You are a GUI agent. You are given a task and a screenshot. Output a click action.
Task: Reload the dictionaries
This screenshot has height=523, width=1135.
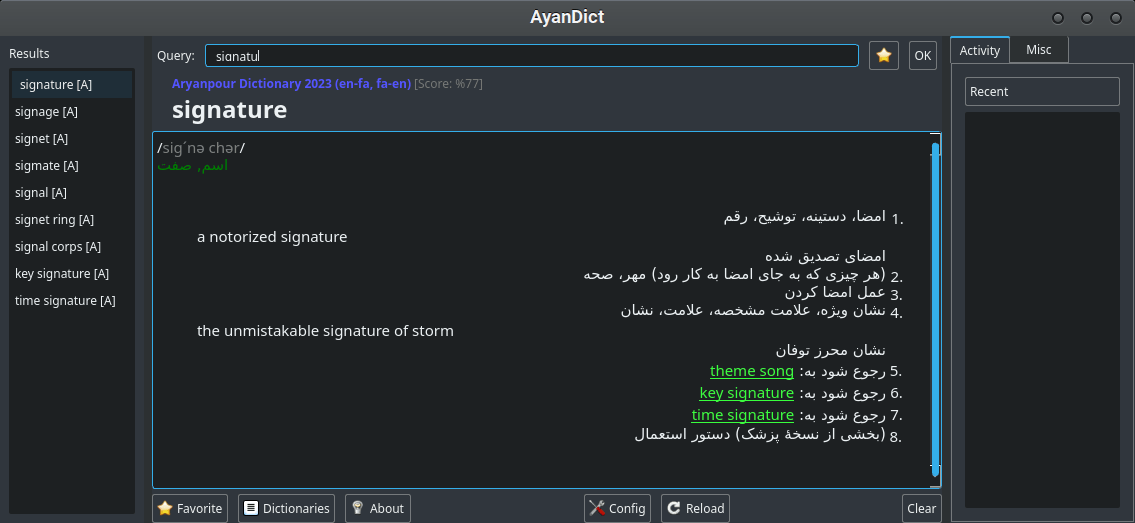pos(696,509)
